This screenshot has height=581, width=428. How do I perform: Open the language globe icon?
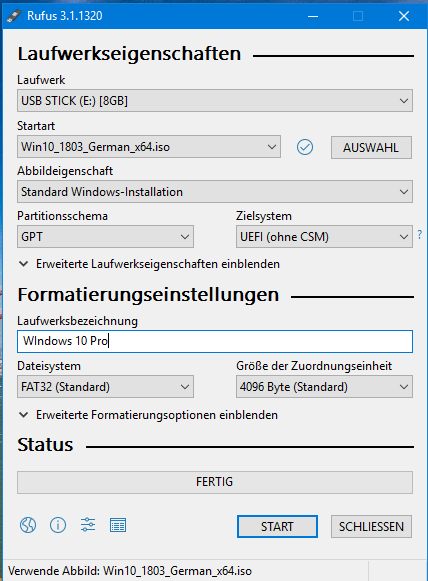tap(28, 525)
